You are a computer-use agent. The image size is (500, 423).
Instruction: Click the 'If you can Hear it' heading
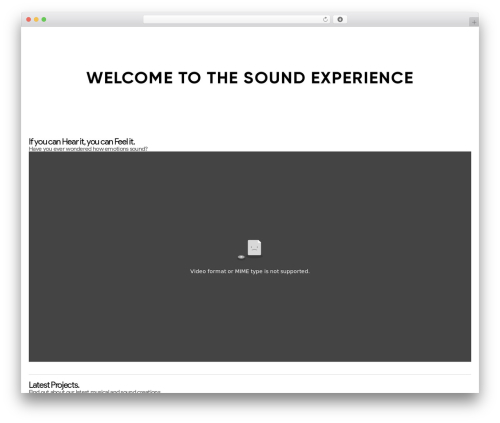82,142
